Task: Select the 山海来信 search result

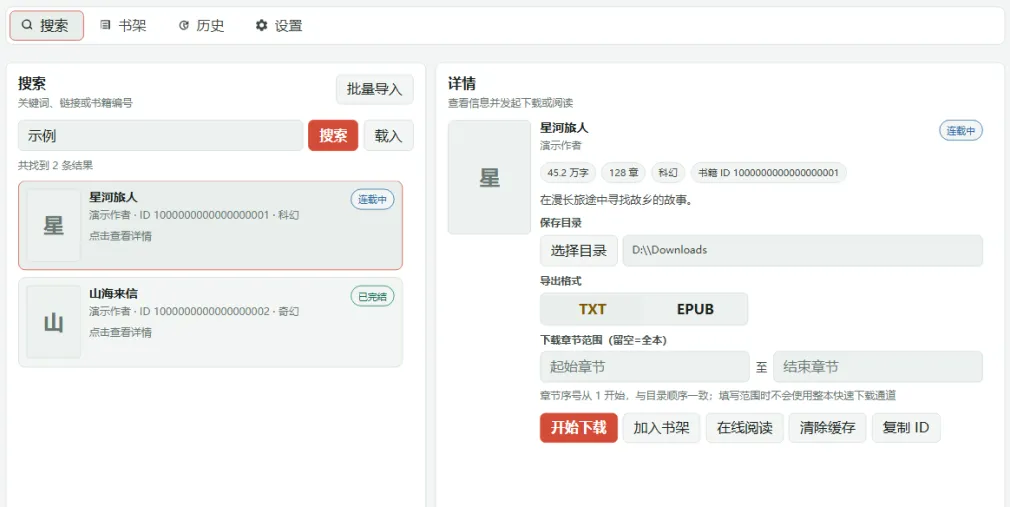Action: click(x=211, y=322)
